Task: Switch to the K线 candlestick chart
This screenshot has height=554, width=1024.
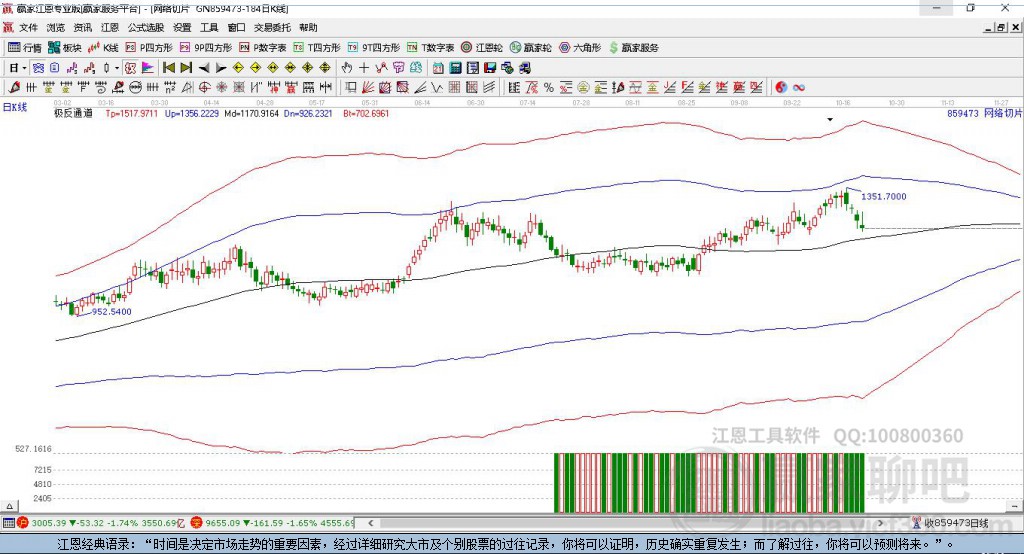Action: coord(103,48)
